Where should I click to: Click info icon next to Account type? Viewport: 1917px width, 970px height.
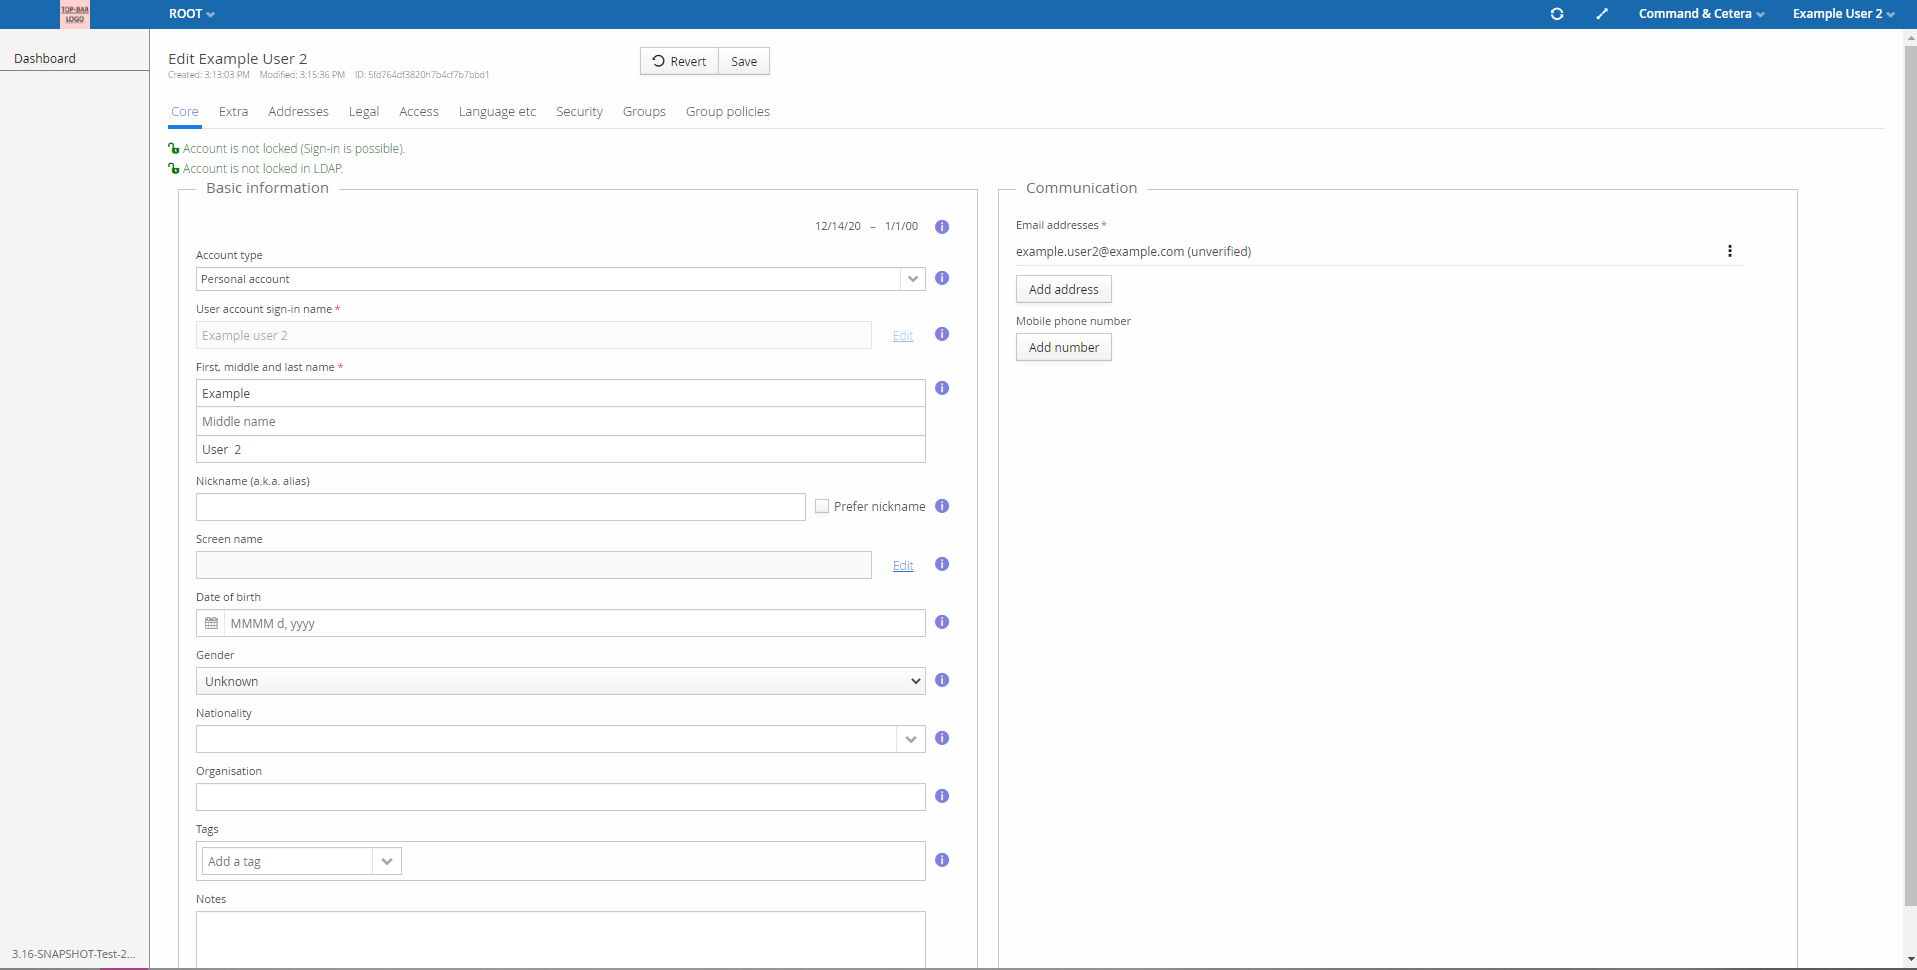coord(941,278)
